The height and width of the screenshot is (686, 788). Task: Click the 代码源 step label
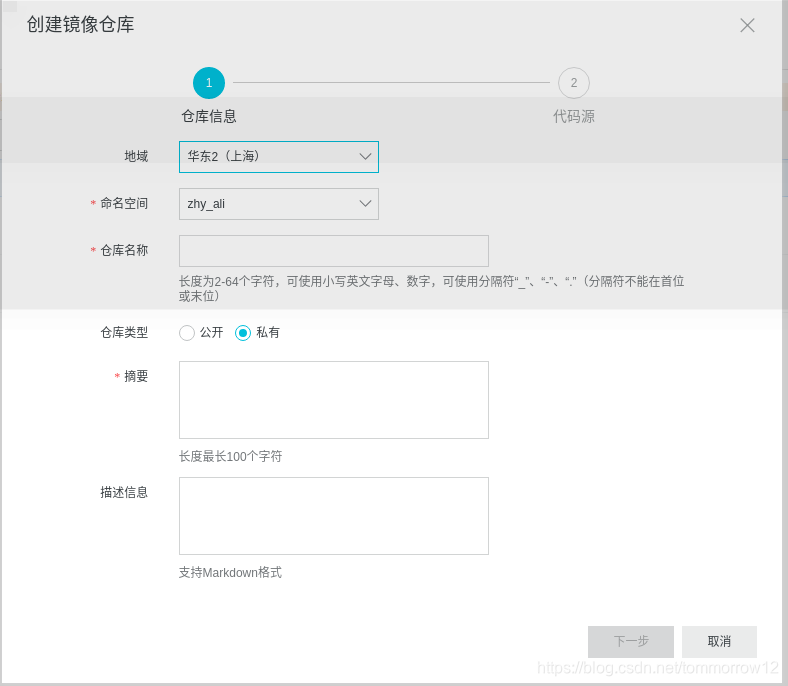coord(573,117)
